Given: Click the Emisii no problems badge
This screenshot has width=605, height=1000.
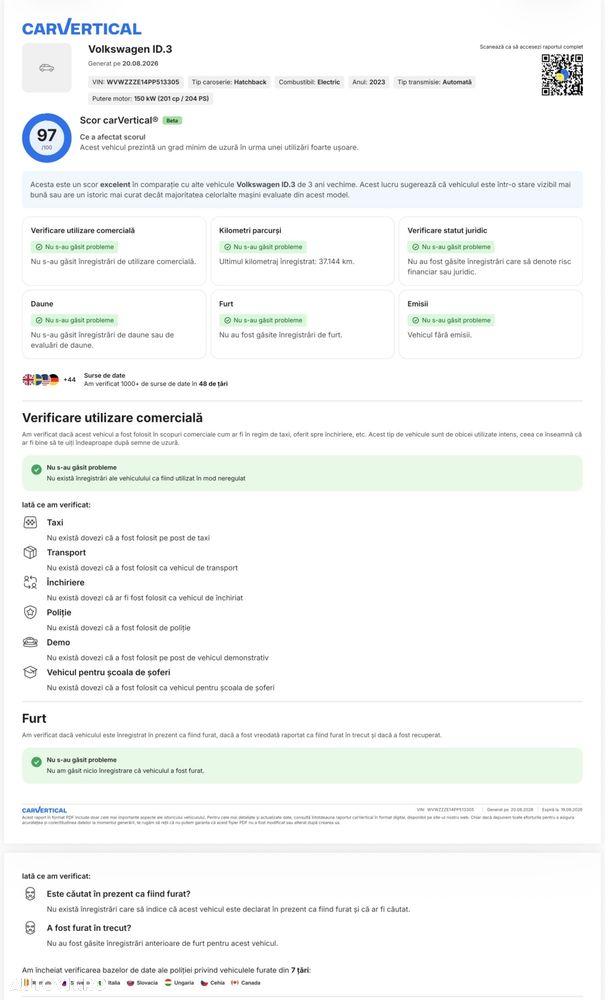Looking at the screenshot, I should point(451,320).
